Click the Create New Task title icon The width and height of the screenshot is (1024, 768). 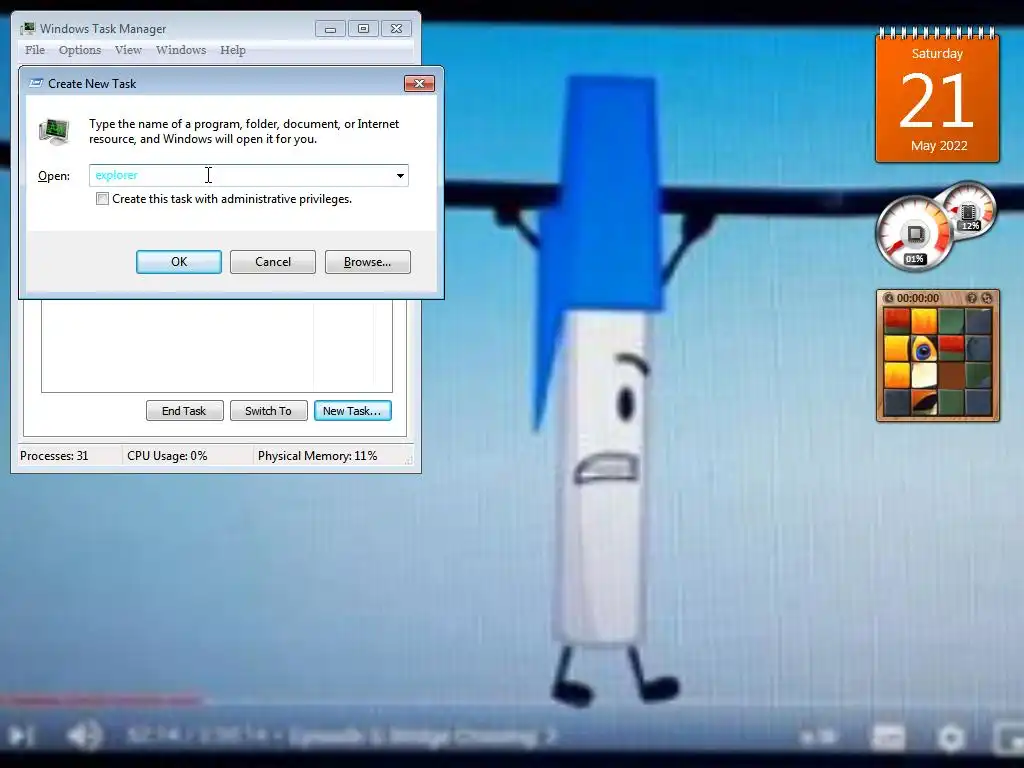click(x=36, y=84)
